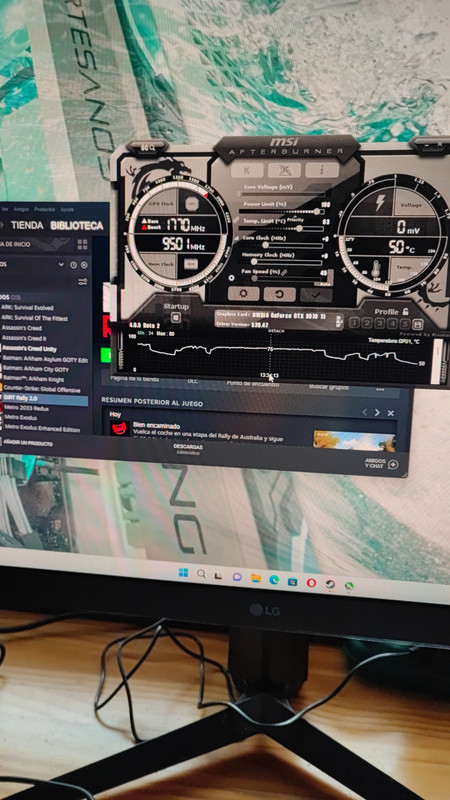
Task: Select Afterburner profile slot 1
Action: [355, 323]
